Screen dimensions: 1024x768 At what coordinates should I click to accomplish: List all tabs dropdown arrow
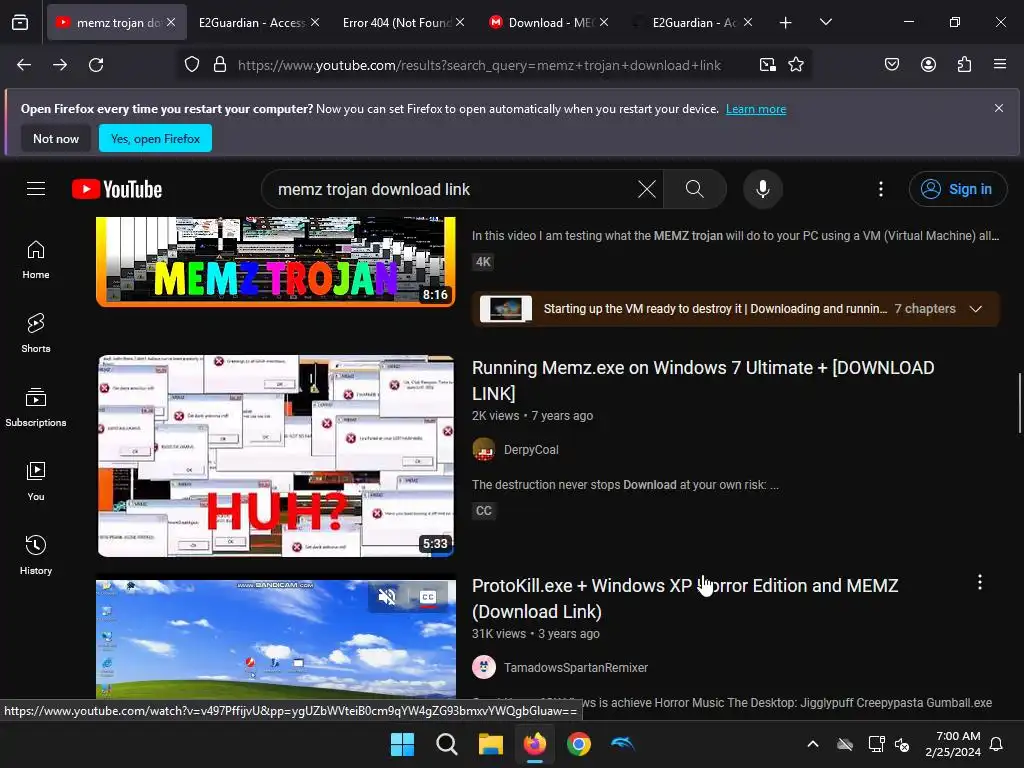[825, 22]
